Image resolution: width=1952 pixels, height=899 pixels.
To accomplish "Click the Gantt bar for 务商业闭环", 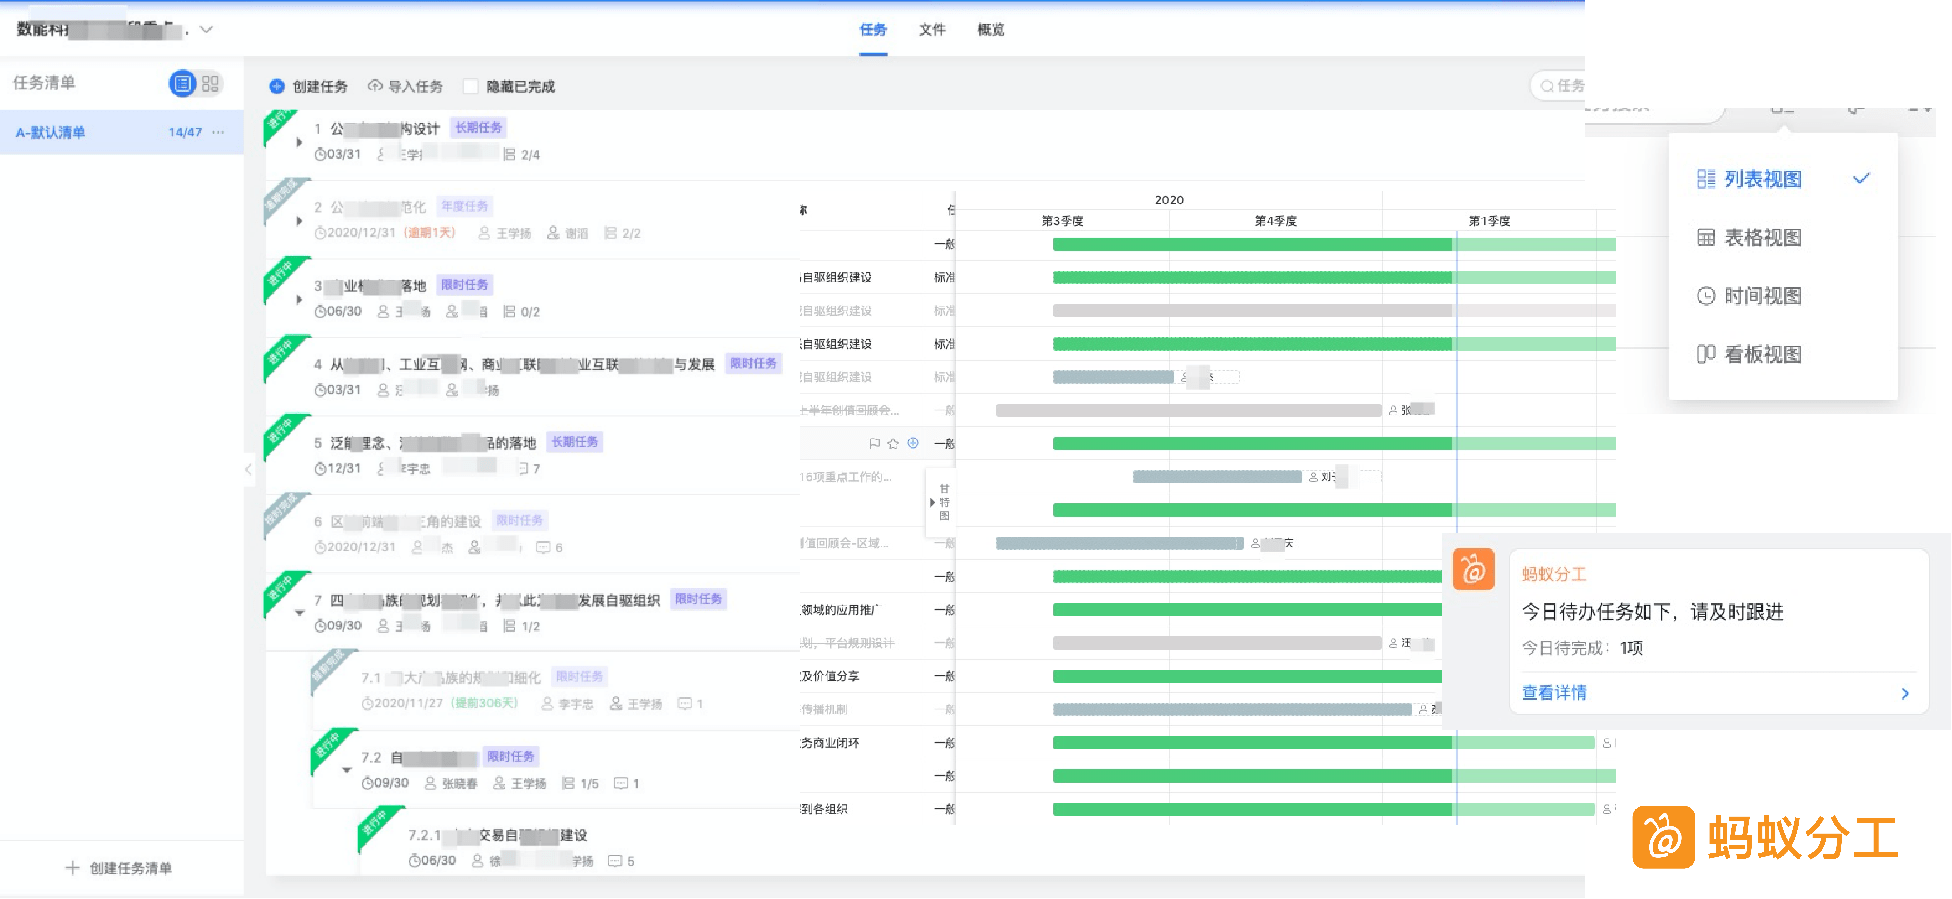I will (1324, 742).
